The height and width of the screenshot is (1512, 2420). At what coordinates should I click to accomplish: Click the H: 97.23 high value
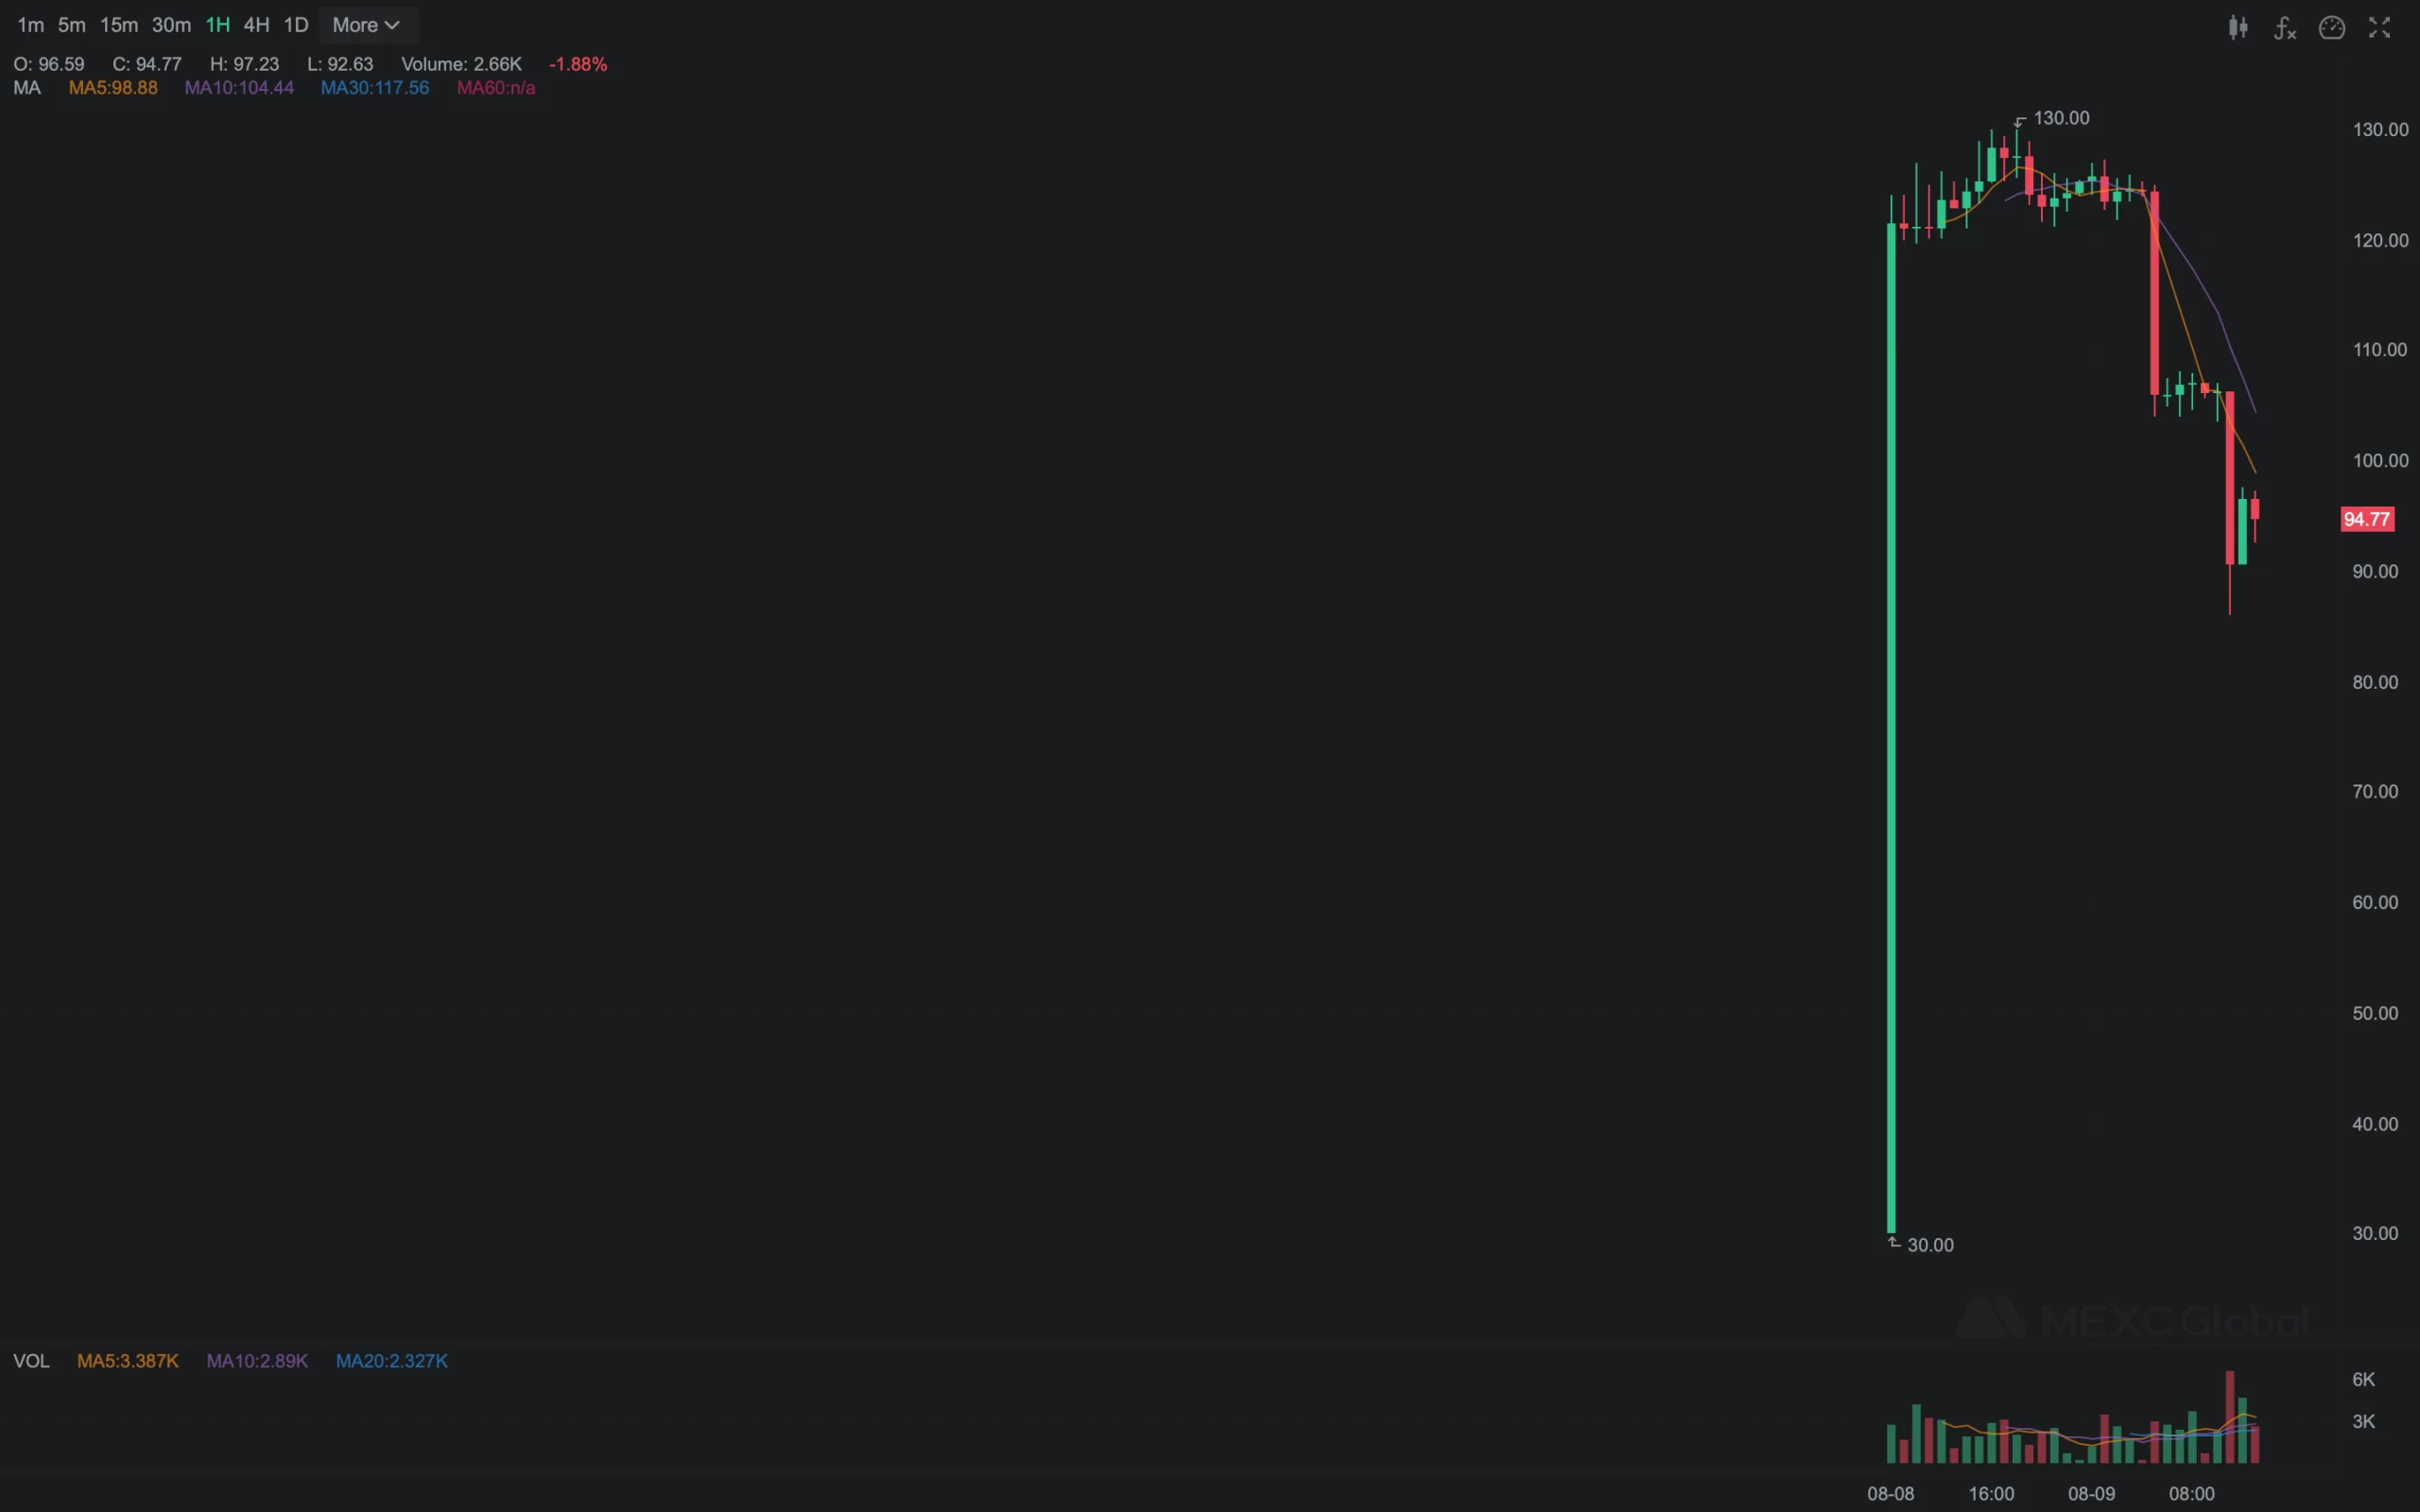pyautogui.click(x=244, y=64)
